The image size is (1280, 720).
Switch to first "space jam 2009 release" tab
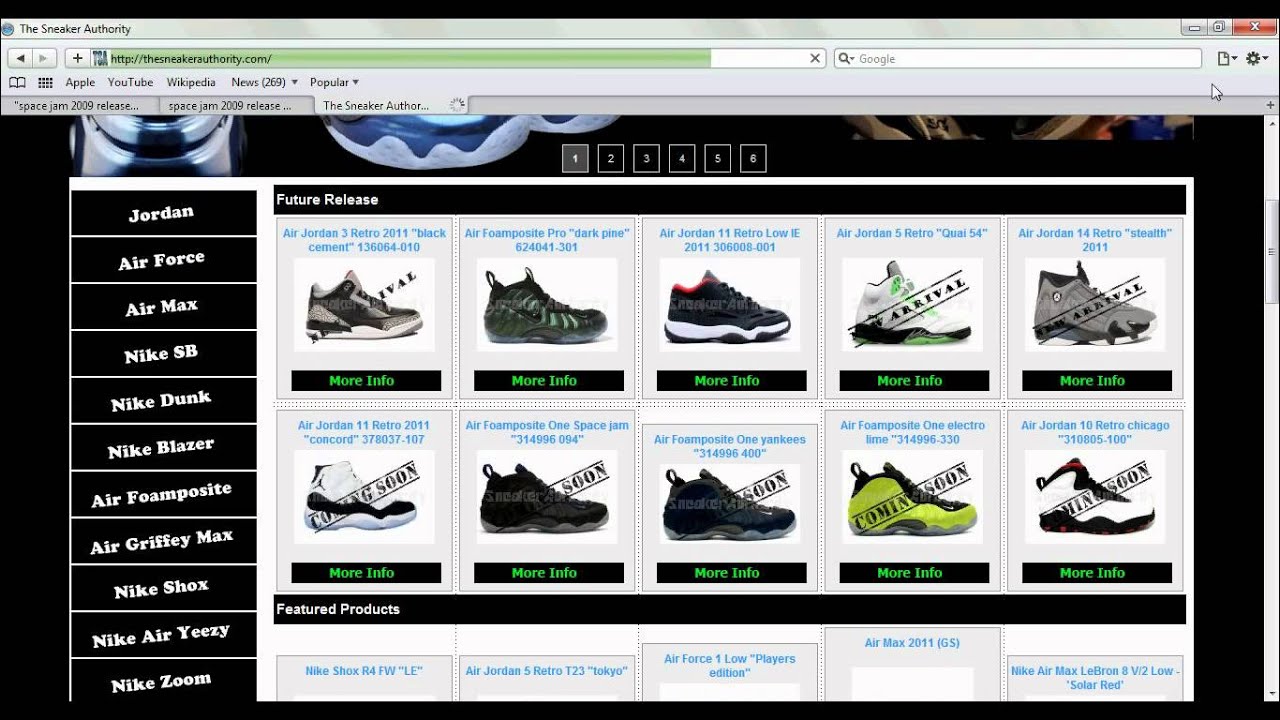pos(78,105)
